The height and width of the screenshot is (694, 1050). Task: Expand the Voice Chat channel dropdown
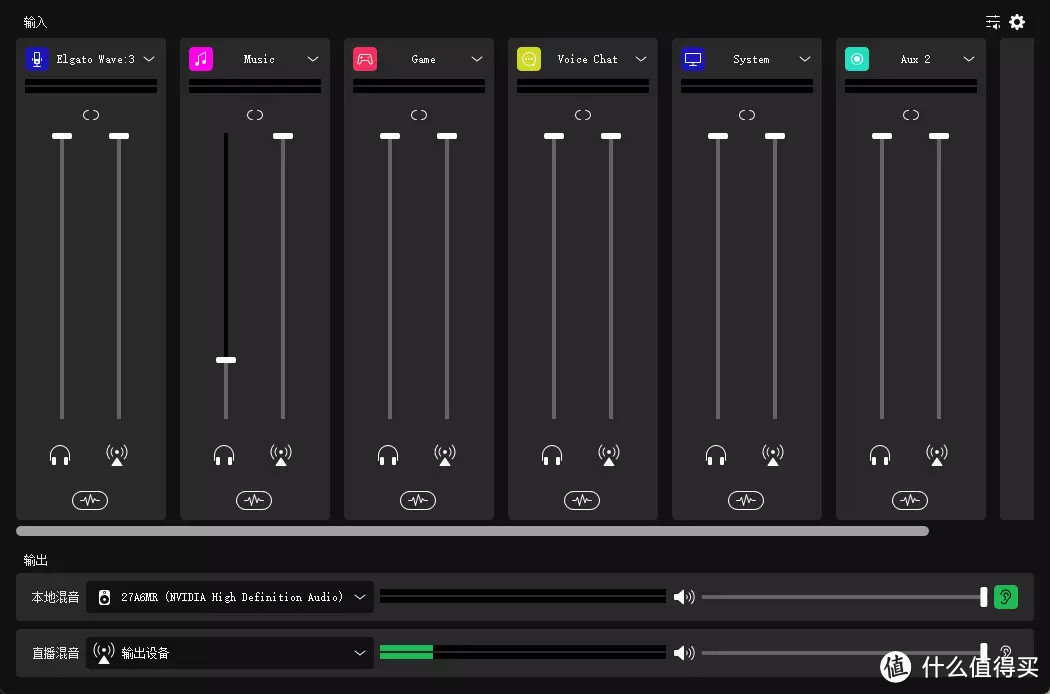click(642, 59)
